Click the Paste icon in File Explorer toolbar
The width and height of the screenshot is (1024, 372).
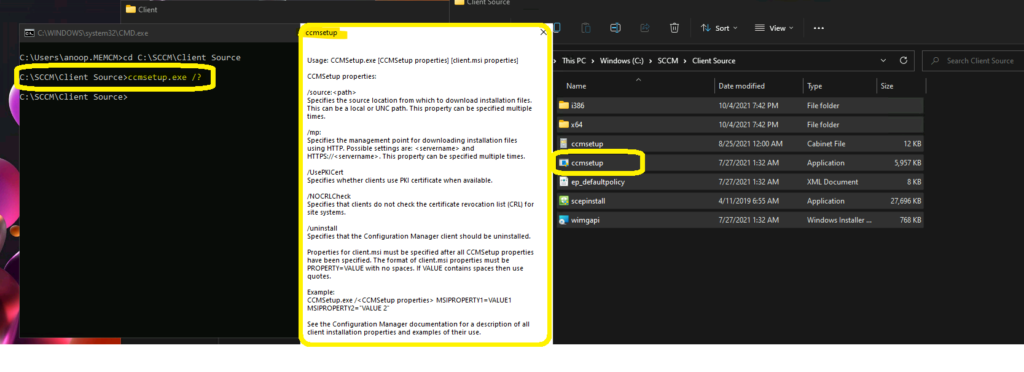[x=586, y=28]
